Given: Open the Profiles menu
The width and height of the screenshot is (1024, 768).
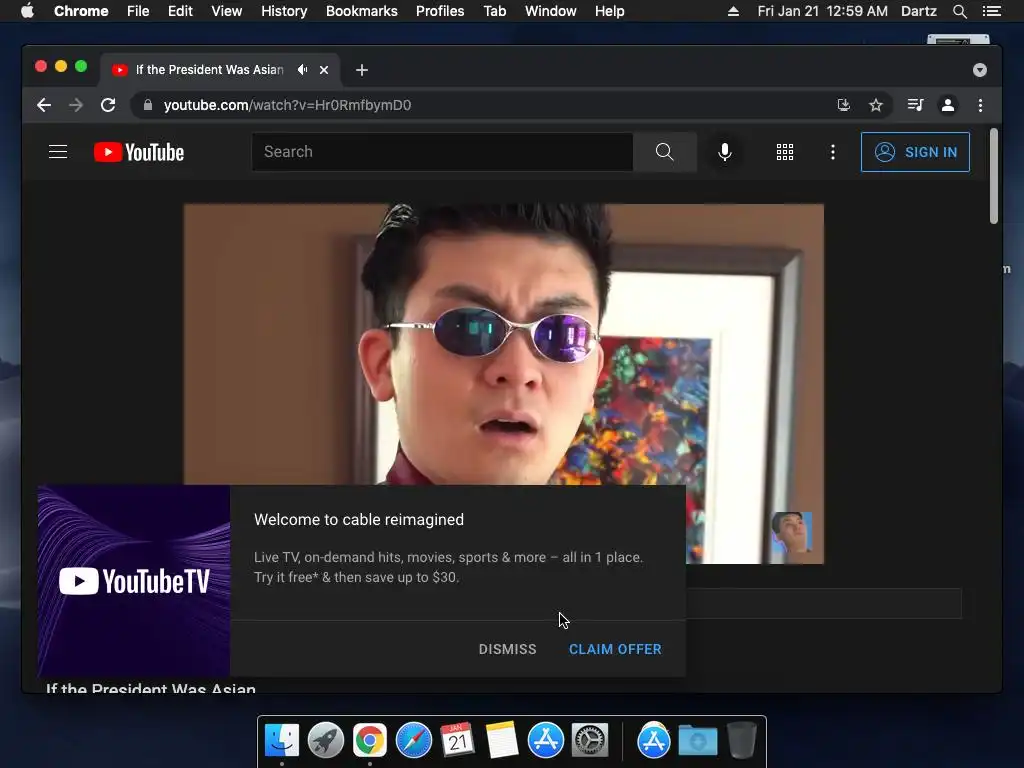Looking at the screenshot, I should click(x=440, y=11).
